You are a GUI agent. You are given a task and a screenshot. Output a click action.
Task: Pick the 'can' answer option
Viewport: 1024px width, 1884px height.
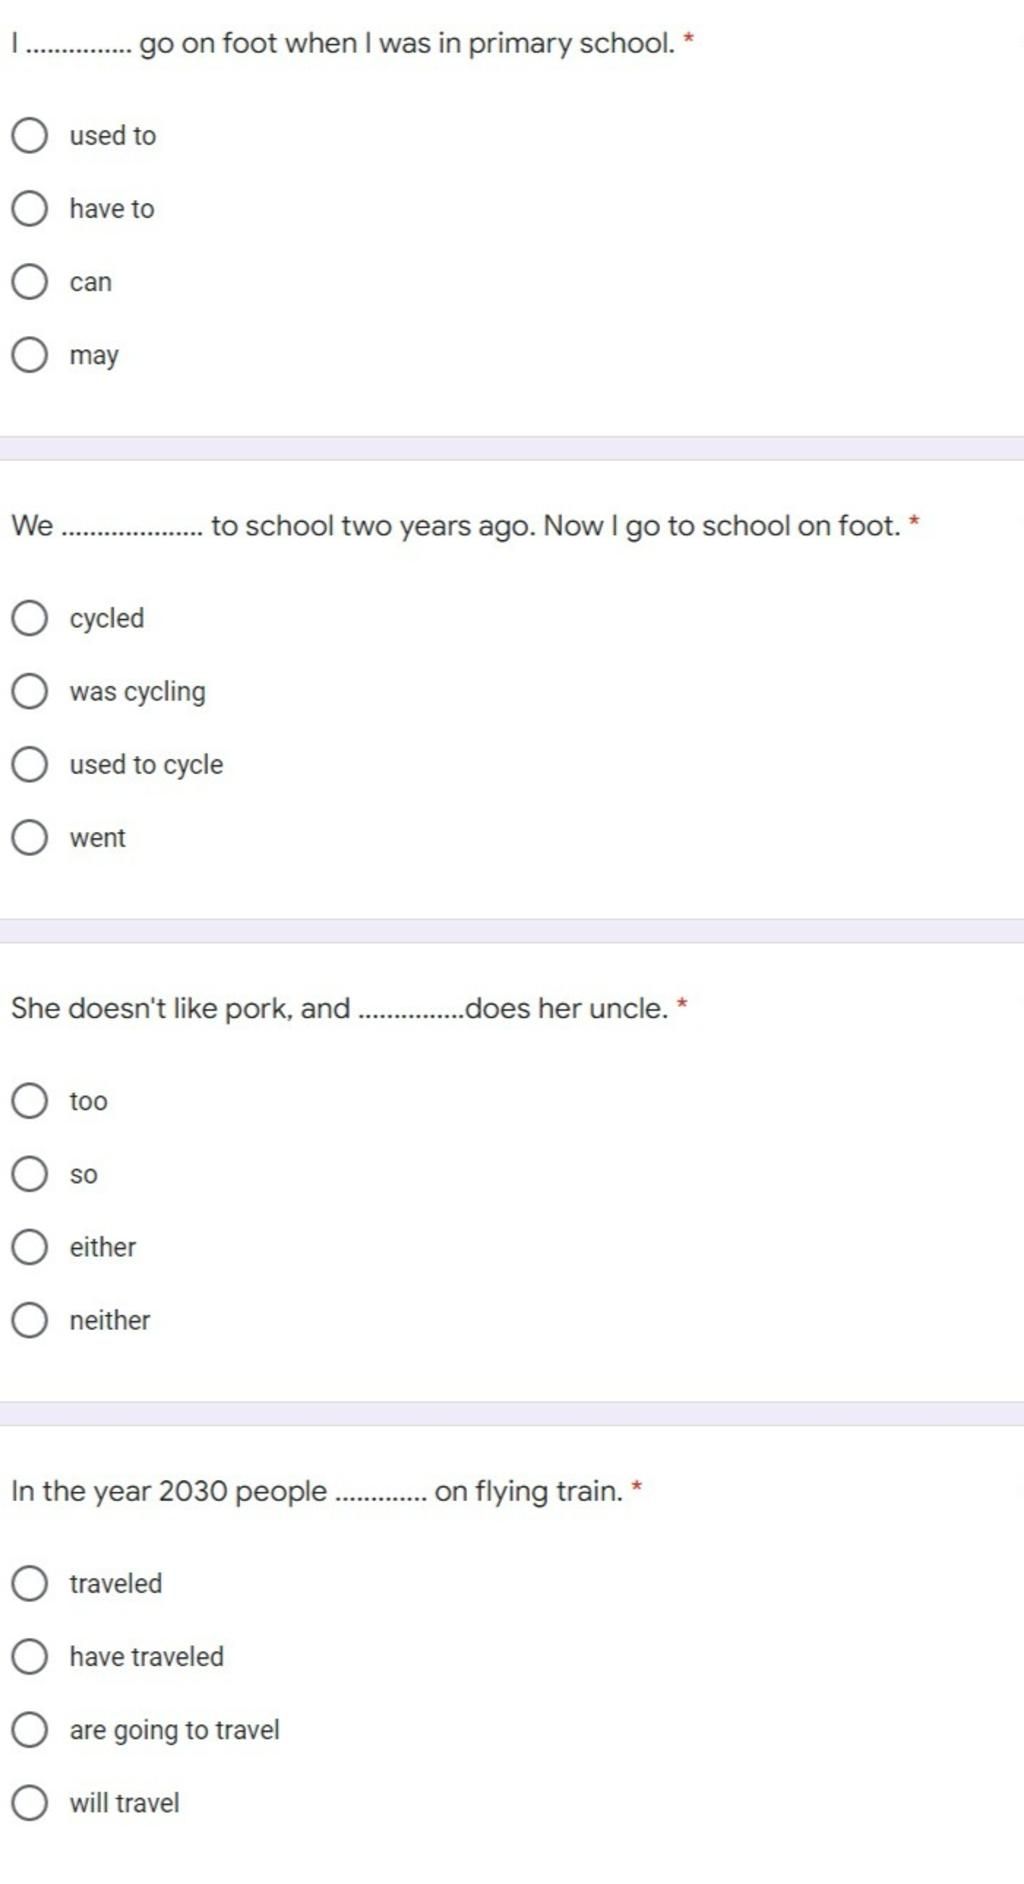(x=30, y=281)
